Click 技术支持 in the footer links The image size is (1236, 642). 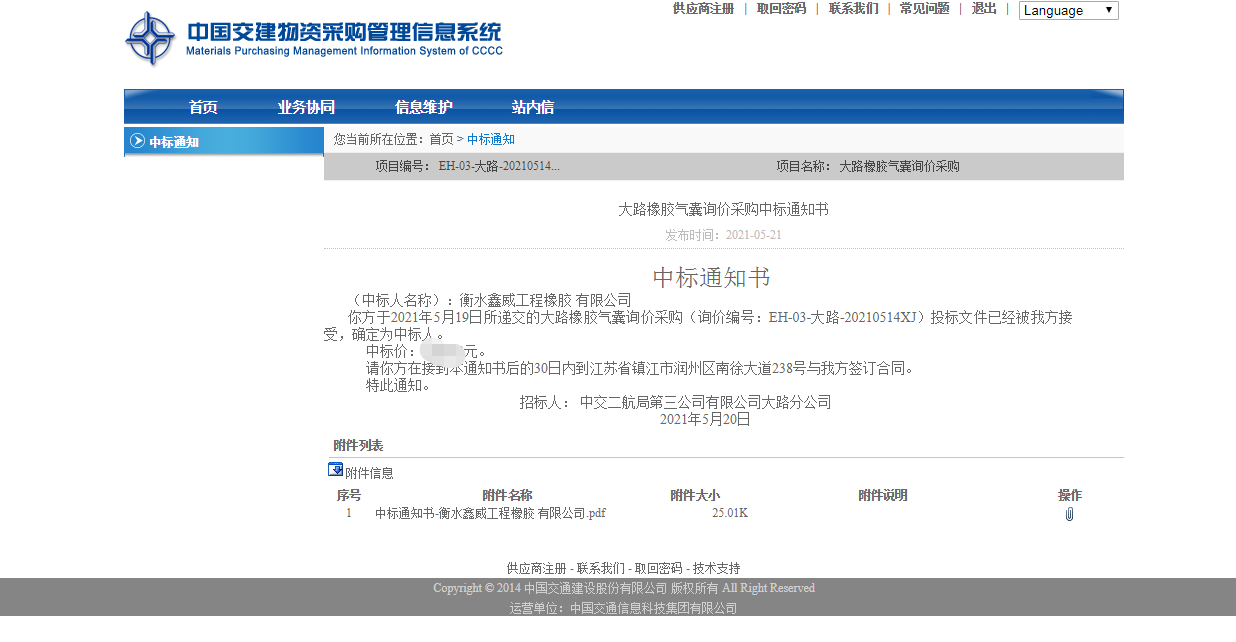tap(716, 568)
